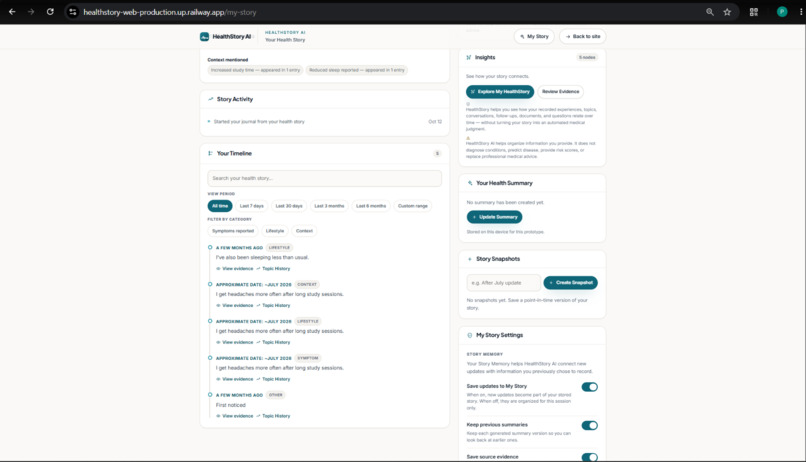This screenshot has height=462, width=806.
Task: Open site information icon in address bar
Action: [x=72, y=12]
